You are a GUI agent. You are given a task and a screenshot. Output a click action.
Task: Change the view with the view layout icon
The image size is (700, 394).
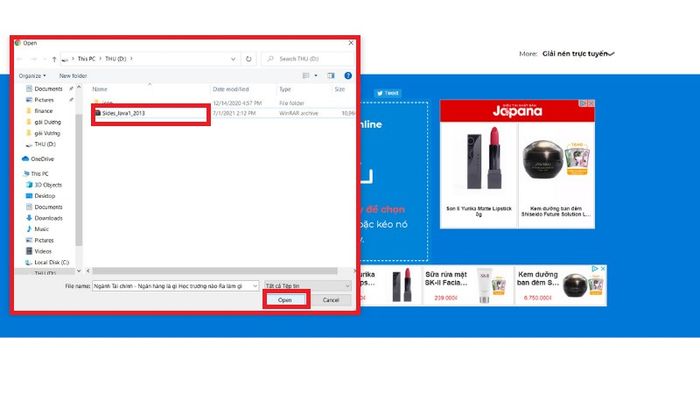click(x=306, y=76)
